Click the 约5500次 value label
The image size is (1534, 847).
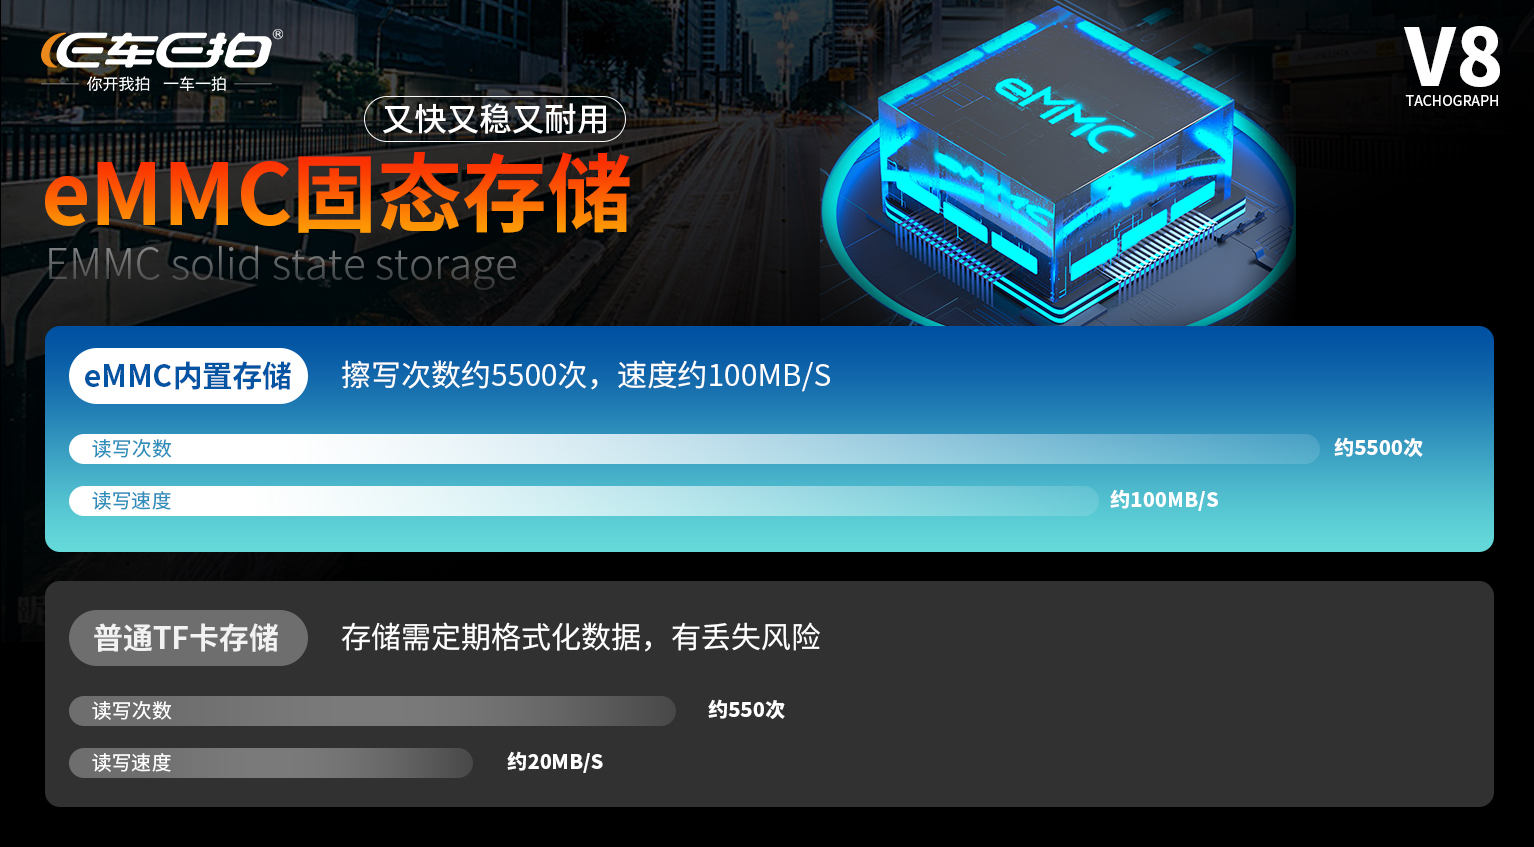pyautogui.click(x=1378, y=448)
